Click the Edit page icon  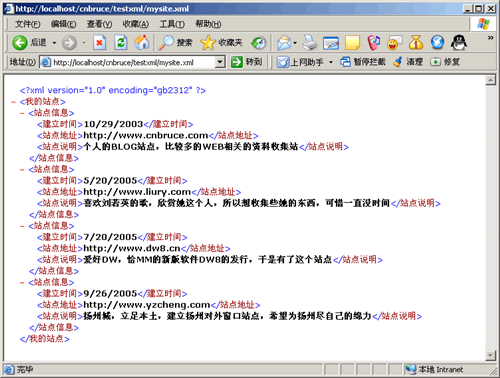pyautogui.click(x=331, y=43)
